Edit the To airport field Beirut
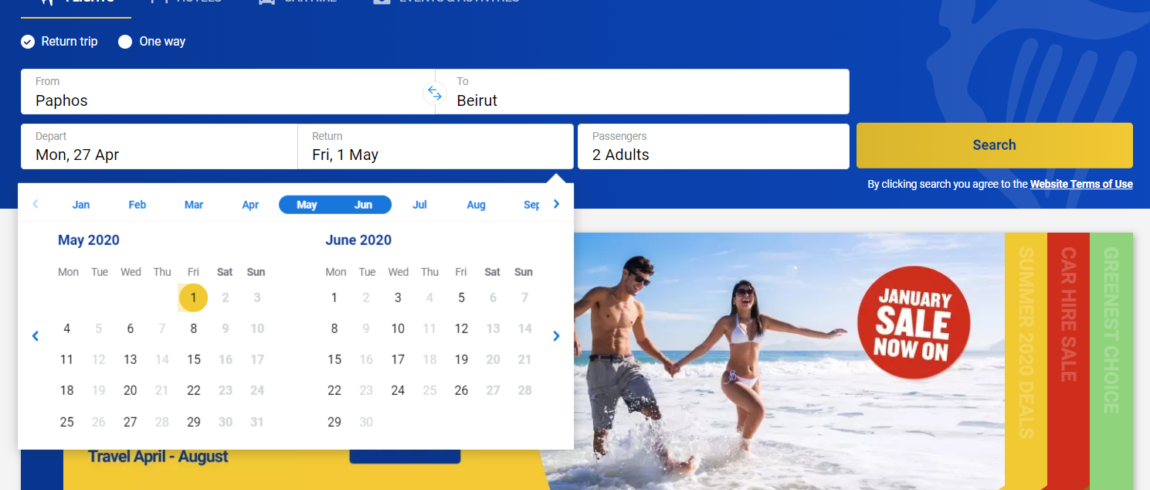Image resolution: width=1150 pixels, height=490 pixels. 642,92
